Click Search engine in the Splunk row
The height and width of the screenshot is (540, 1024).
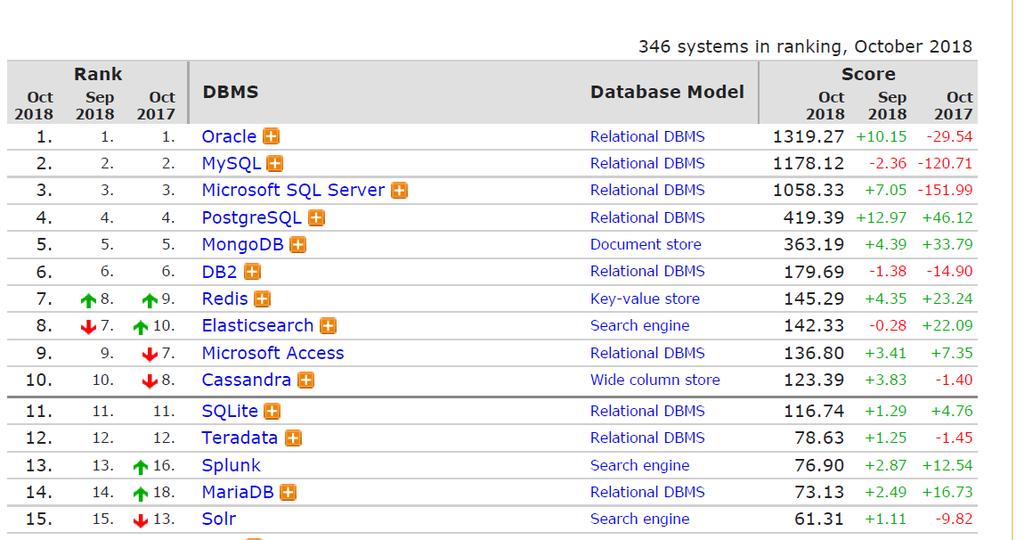[640, 465]
